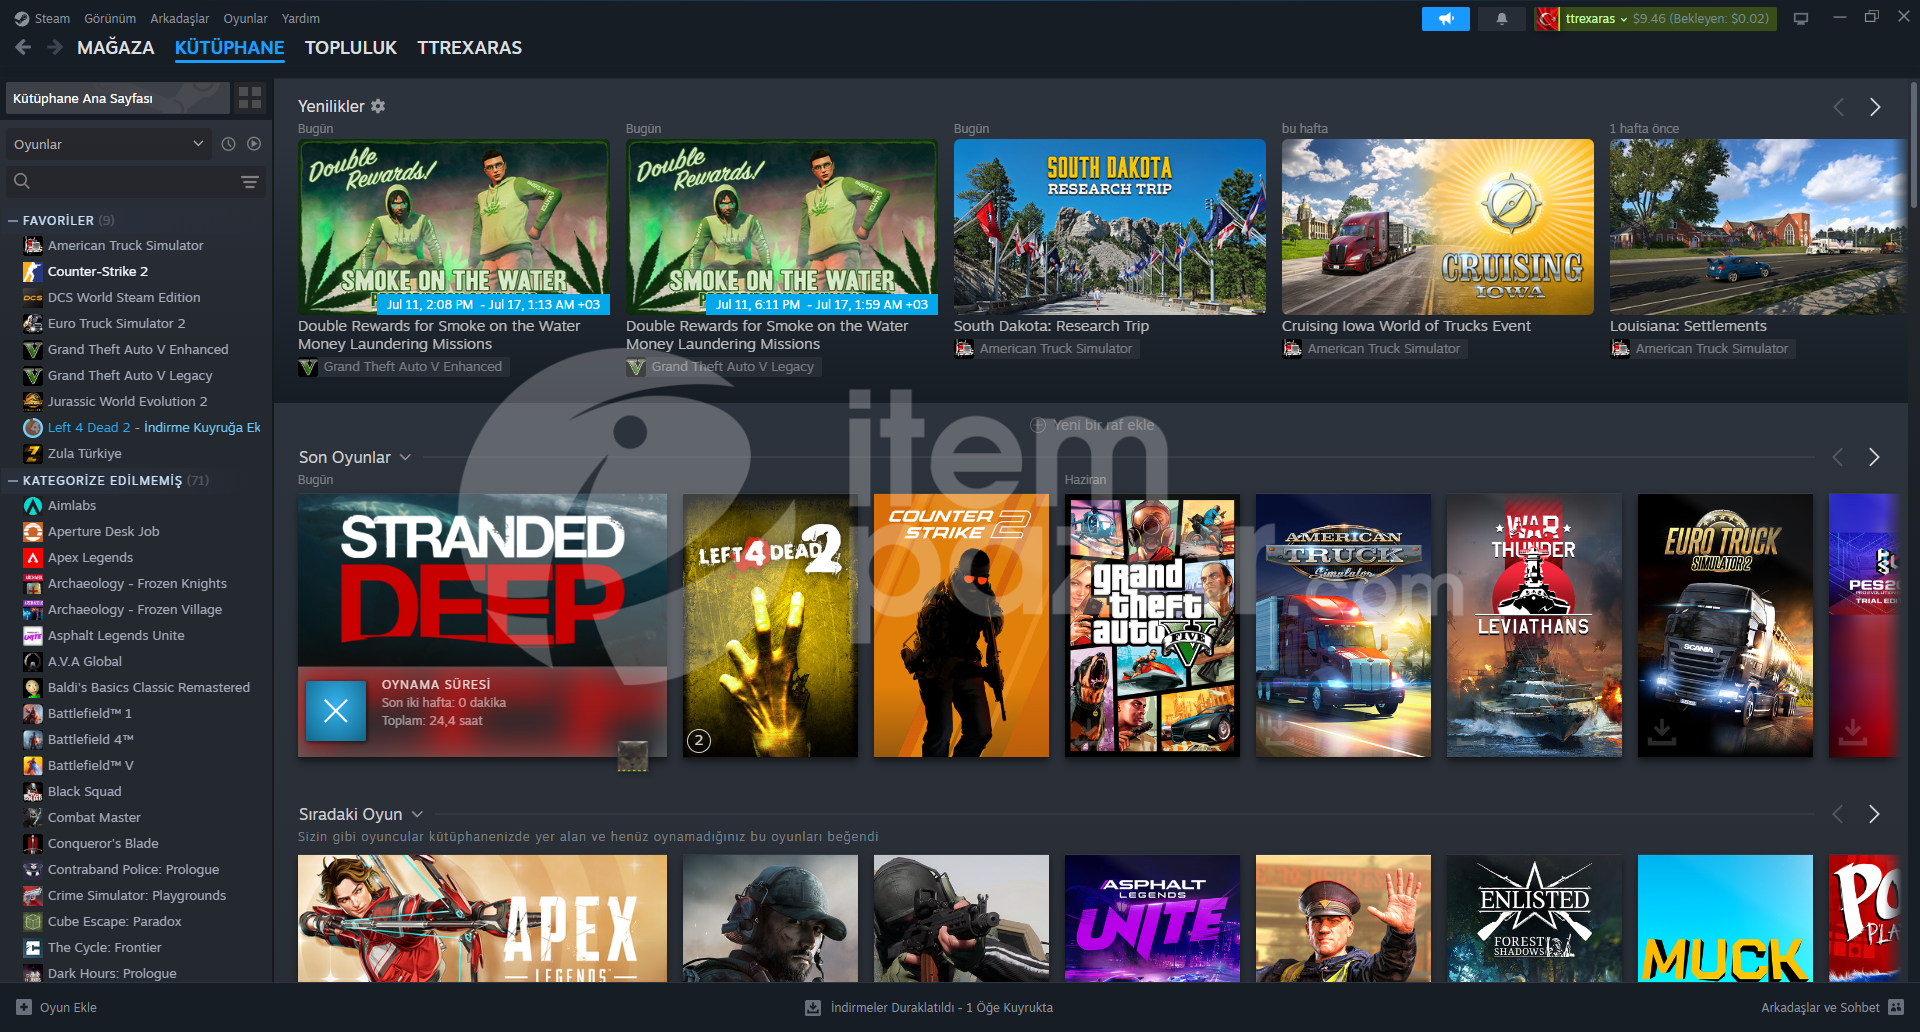This screenshot has width=1920, height=1032.
Task: Collapse the FAVORİLER category
Action: [13, 220]
